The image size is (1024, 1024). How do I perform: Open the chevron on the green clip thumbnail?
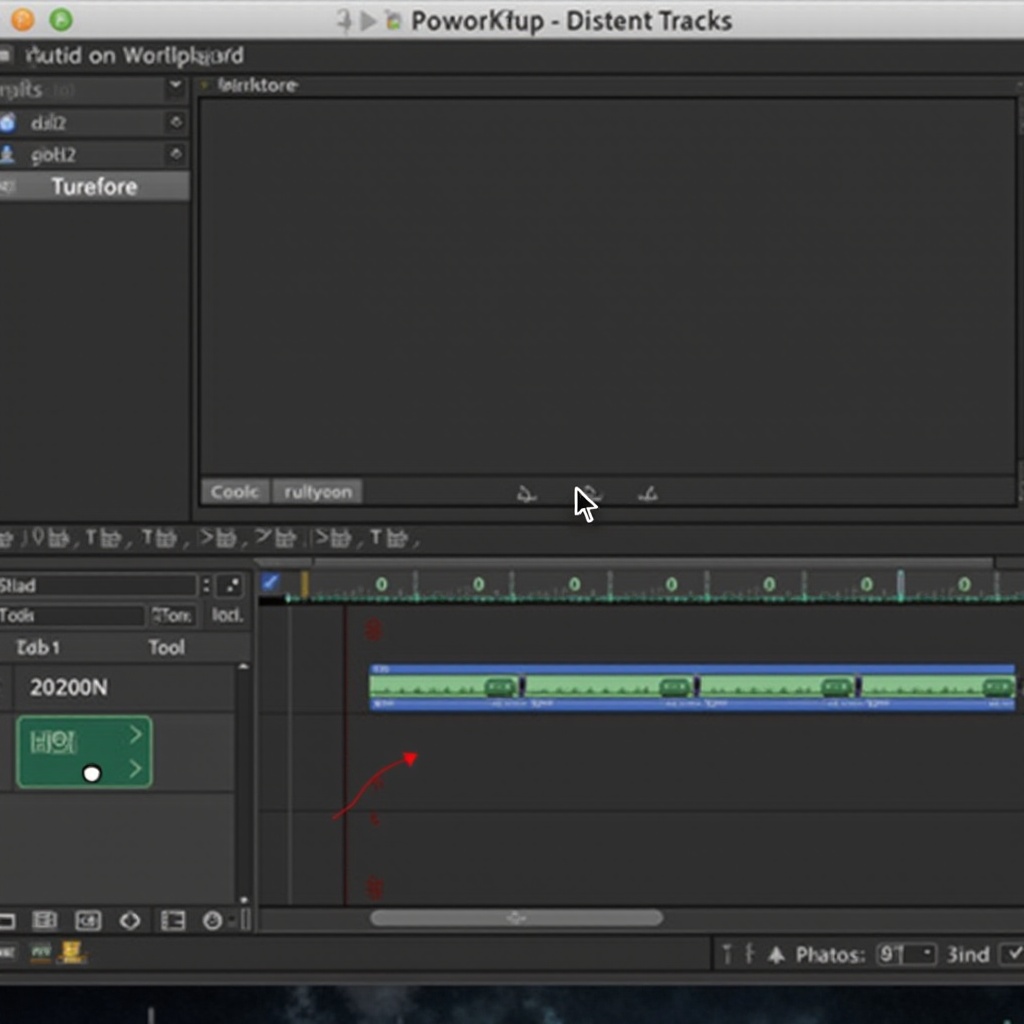point(136,735)
